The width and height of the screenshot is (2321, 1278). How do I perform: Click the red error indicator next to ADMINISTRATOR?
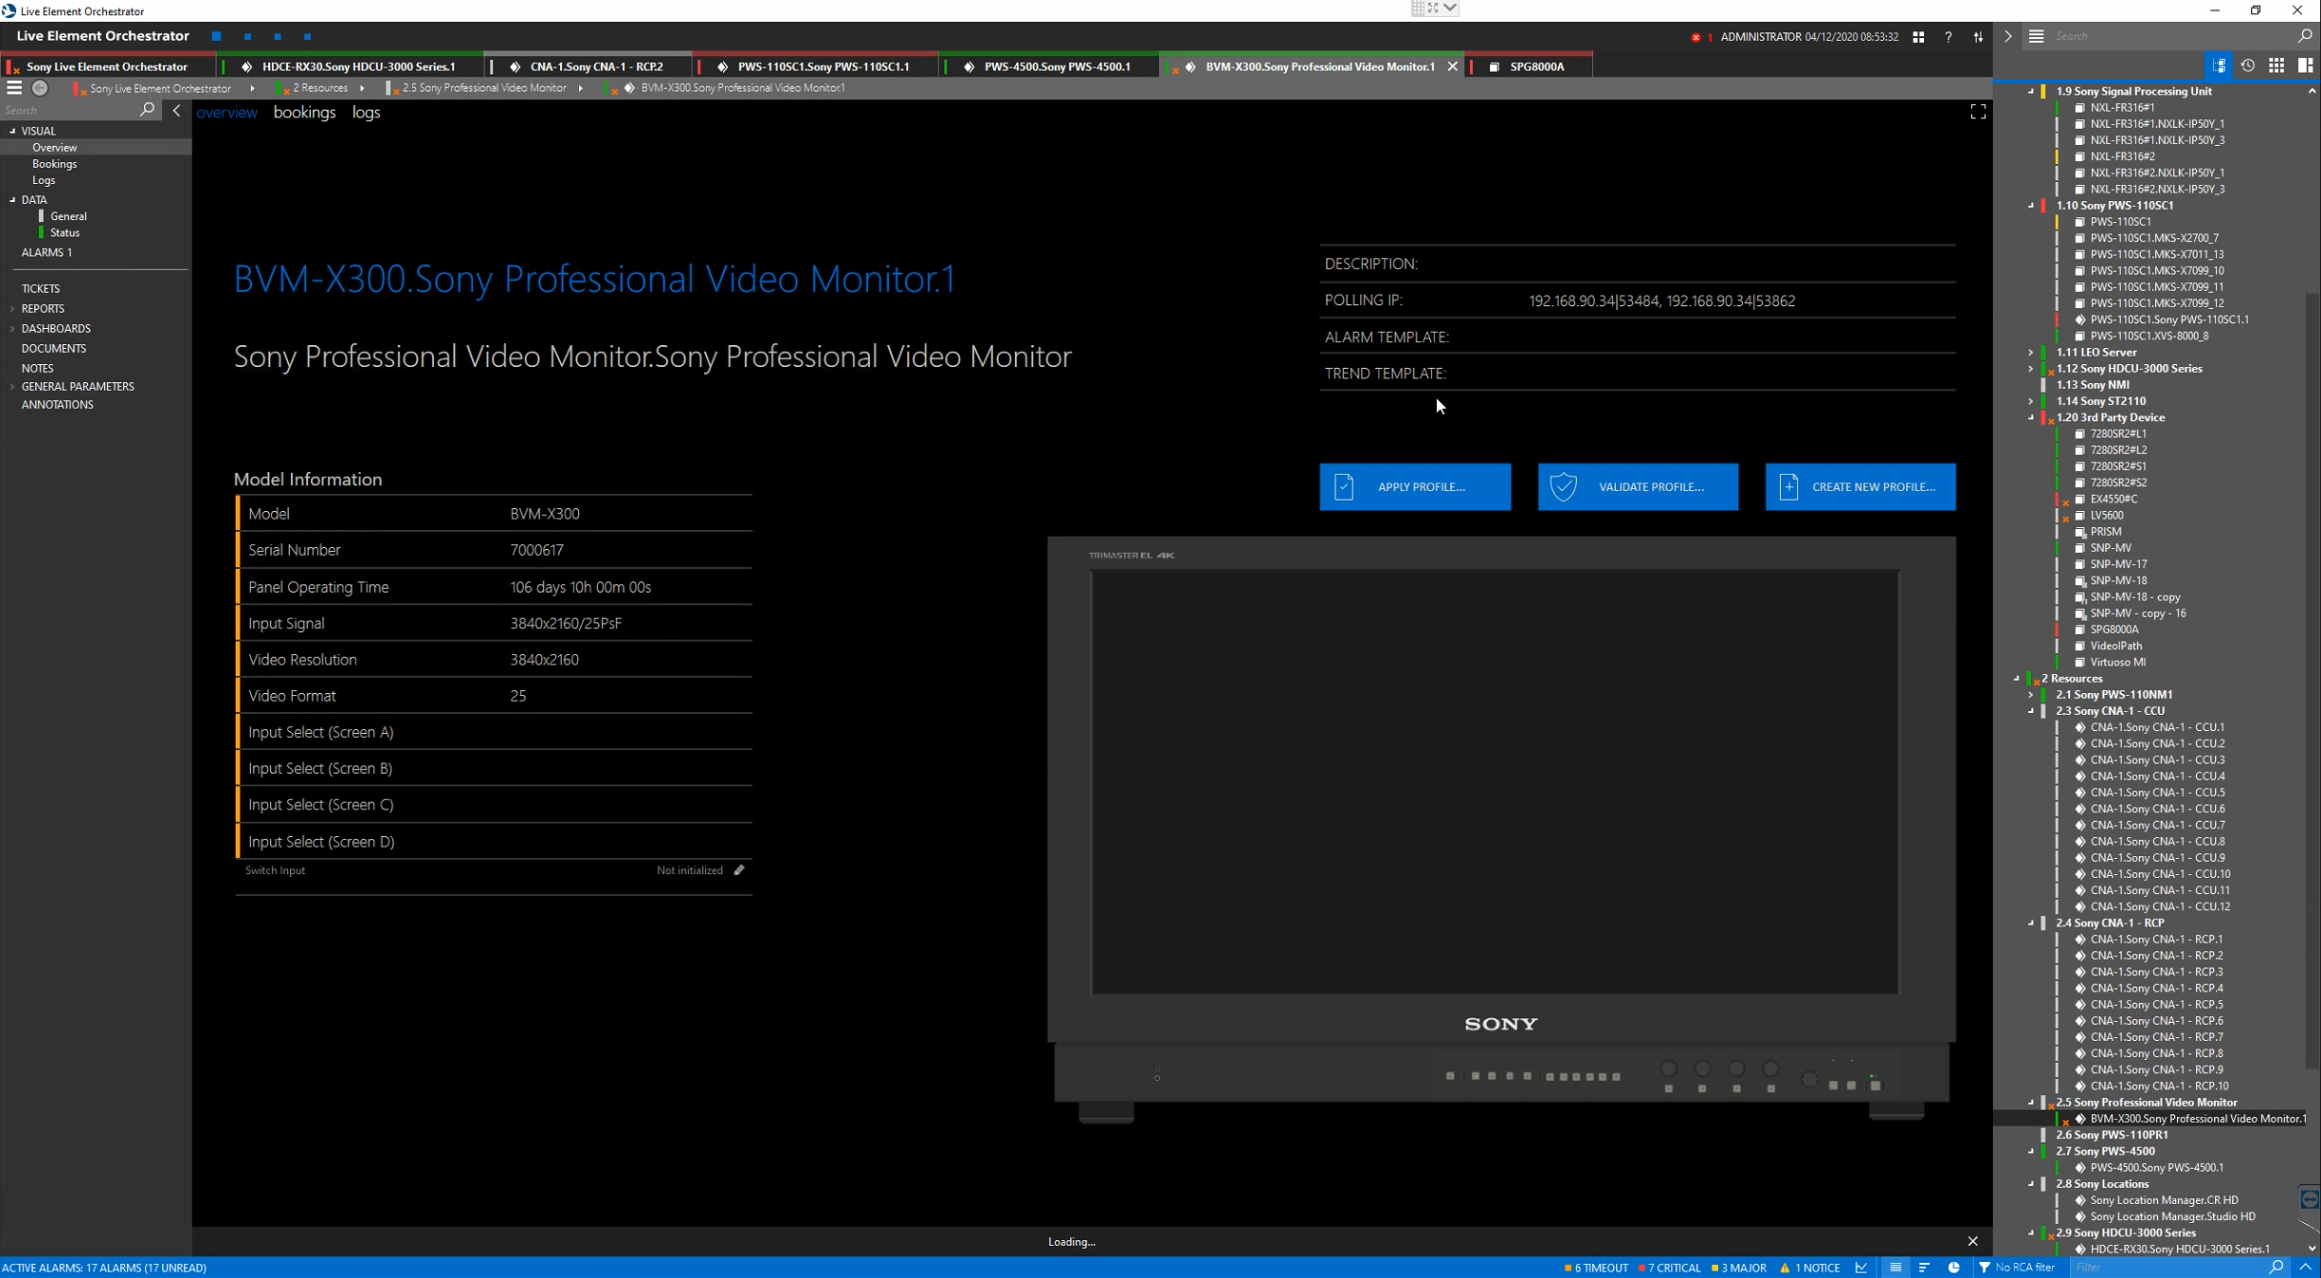1696,37
